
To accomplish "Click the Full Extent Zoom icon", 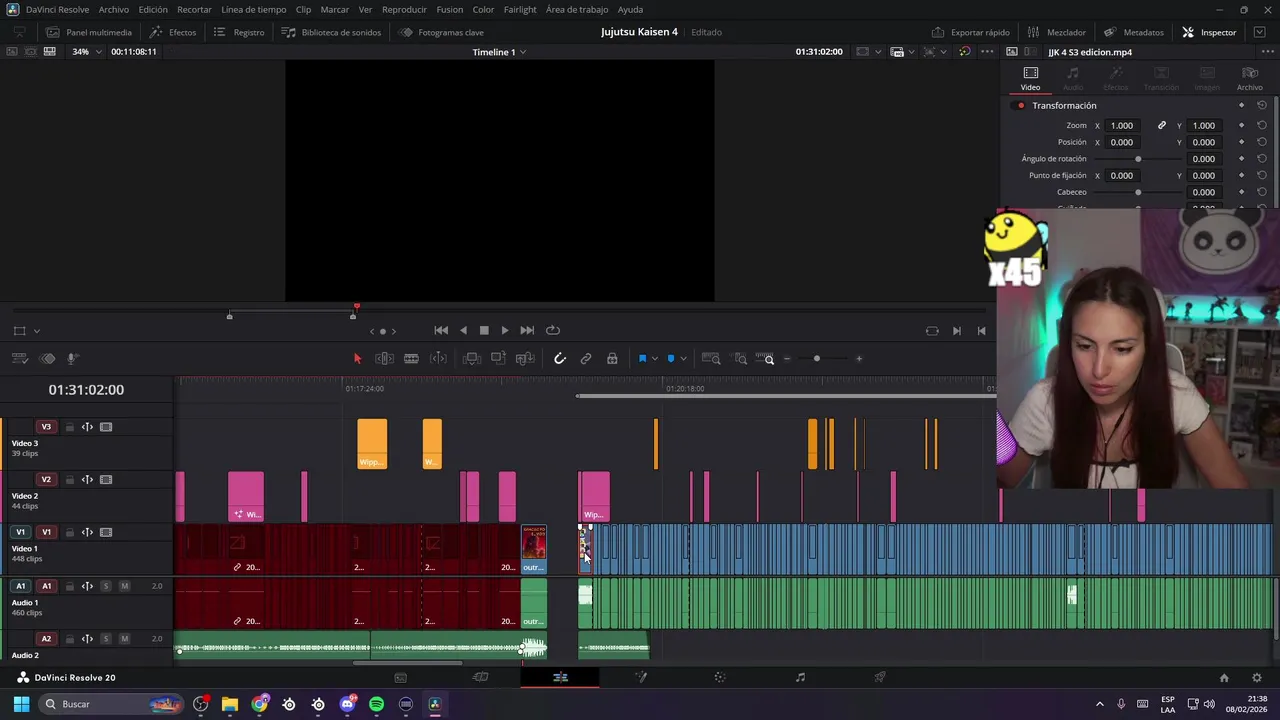I will point(711,359).
